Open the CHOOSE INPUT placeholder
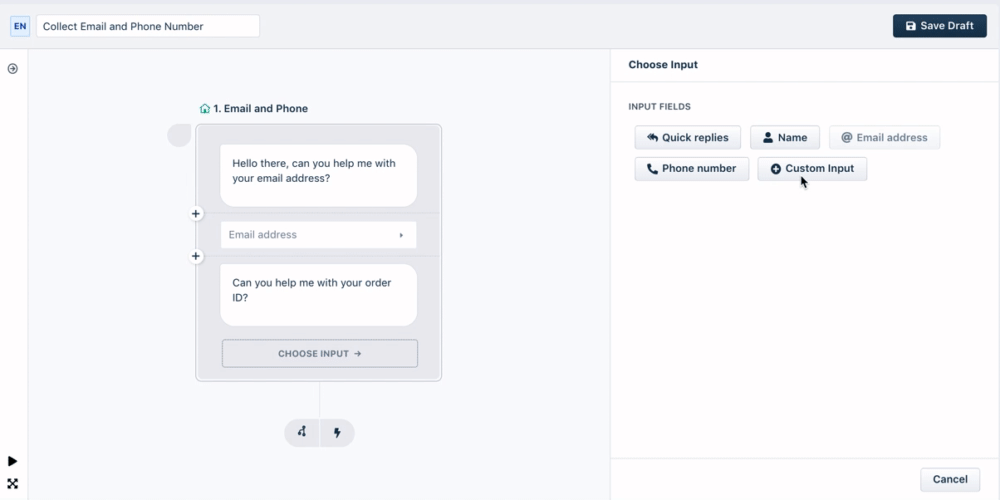The image size is (1000, 500). tap(320, 353)
